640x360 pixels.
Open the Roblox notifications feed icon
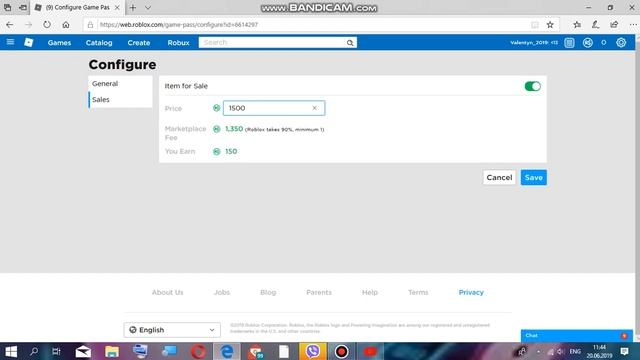(569, 42)
